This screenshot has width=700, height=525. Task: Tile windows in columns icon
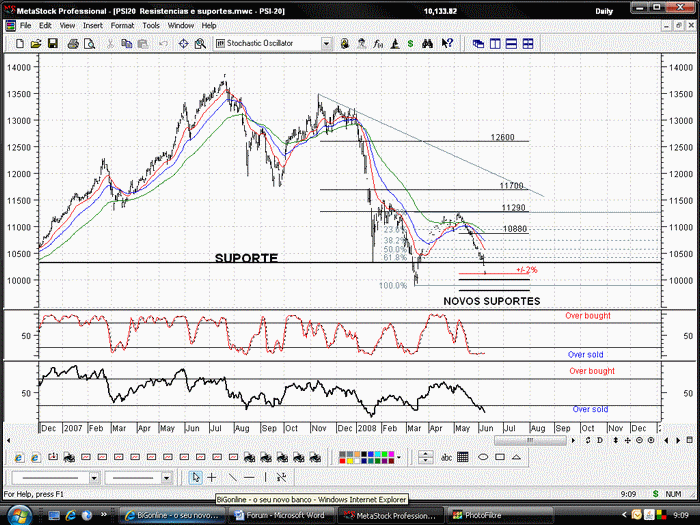pos(495,44)
